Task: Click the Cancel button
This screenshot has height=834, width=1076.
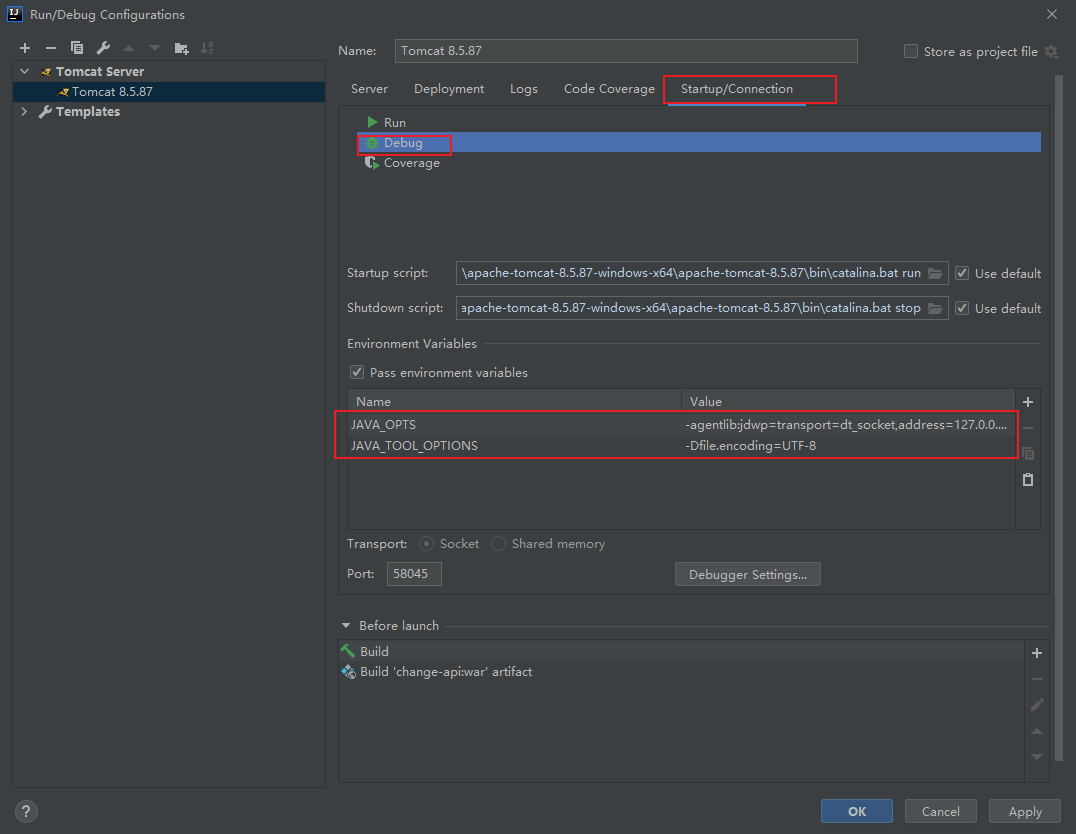Action: [940, 811]
